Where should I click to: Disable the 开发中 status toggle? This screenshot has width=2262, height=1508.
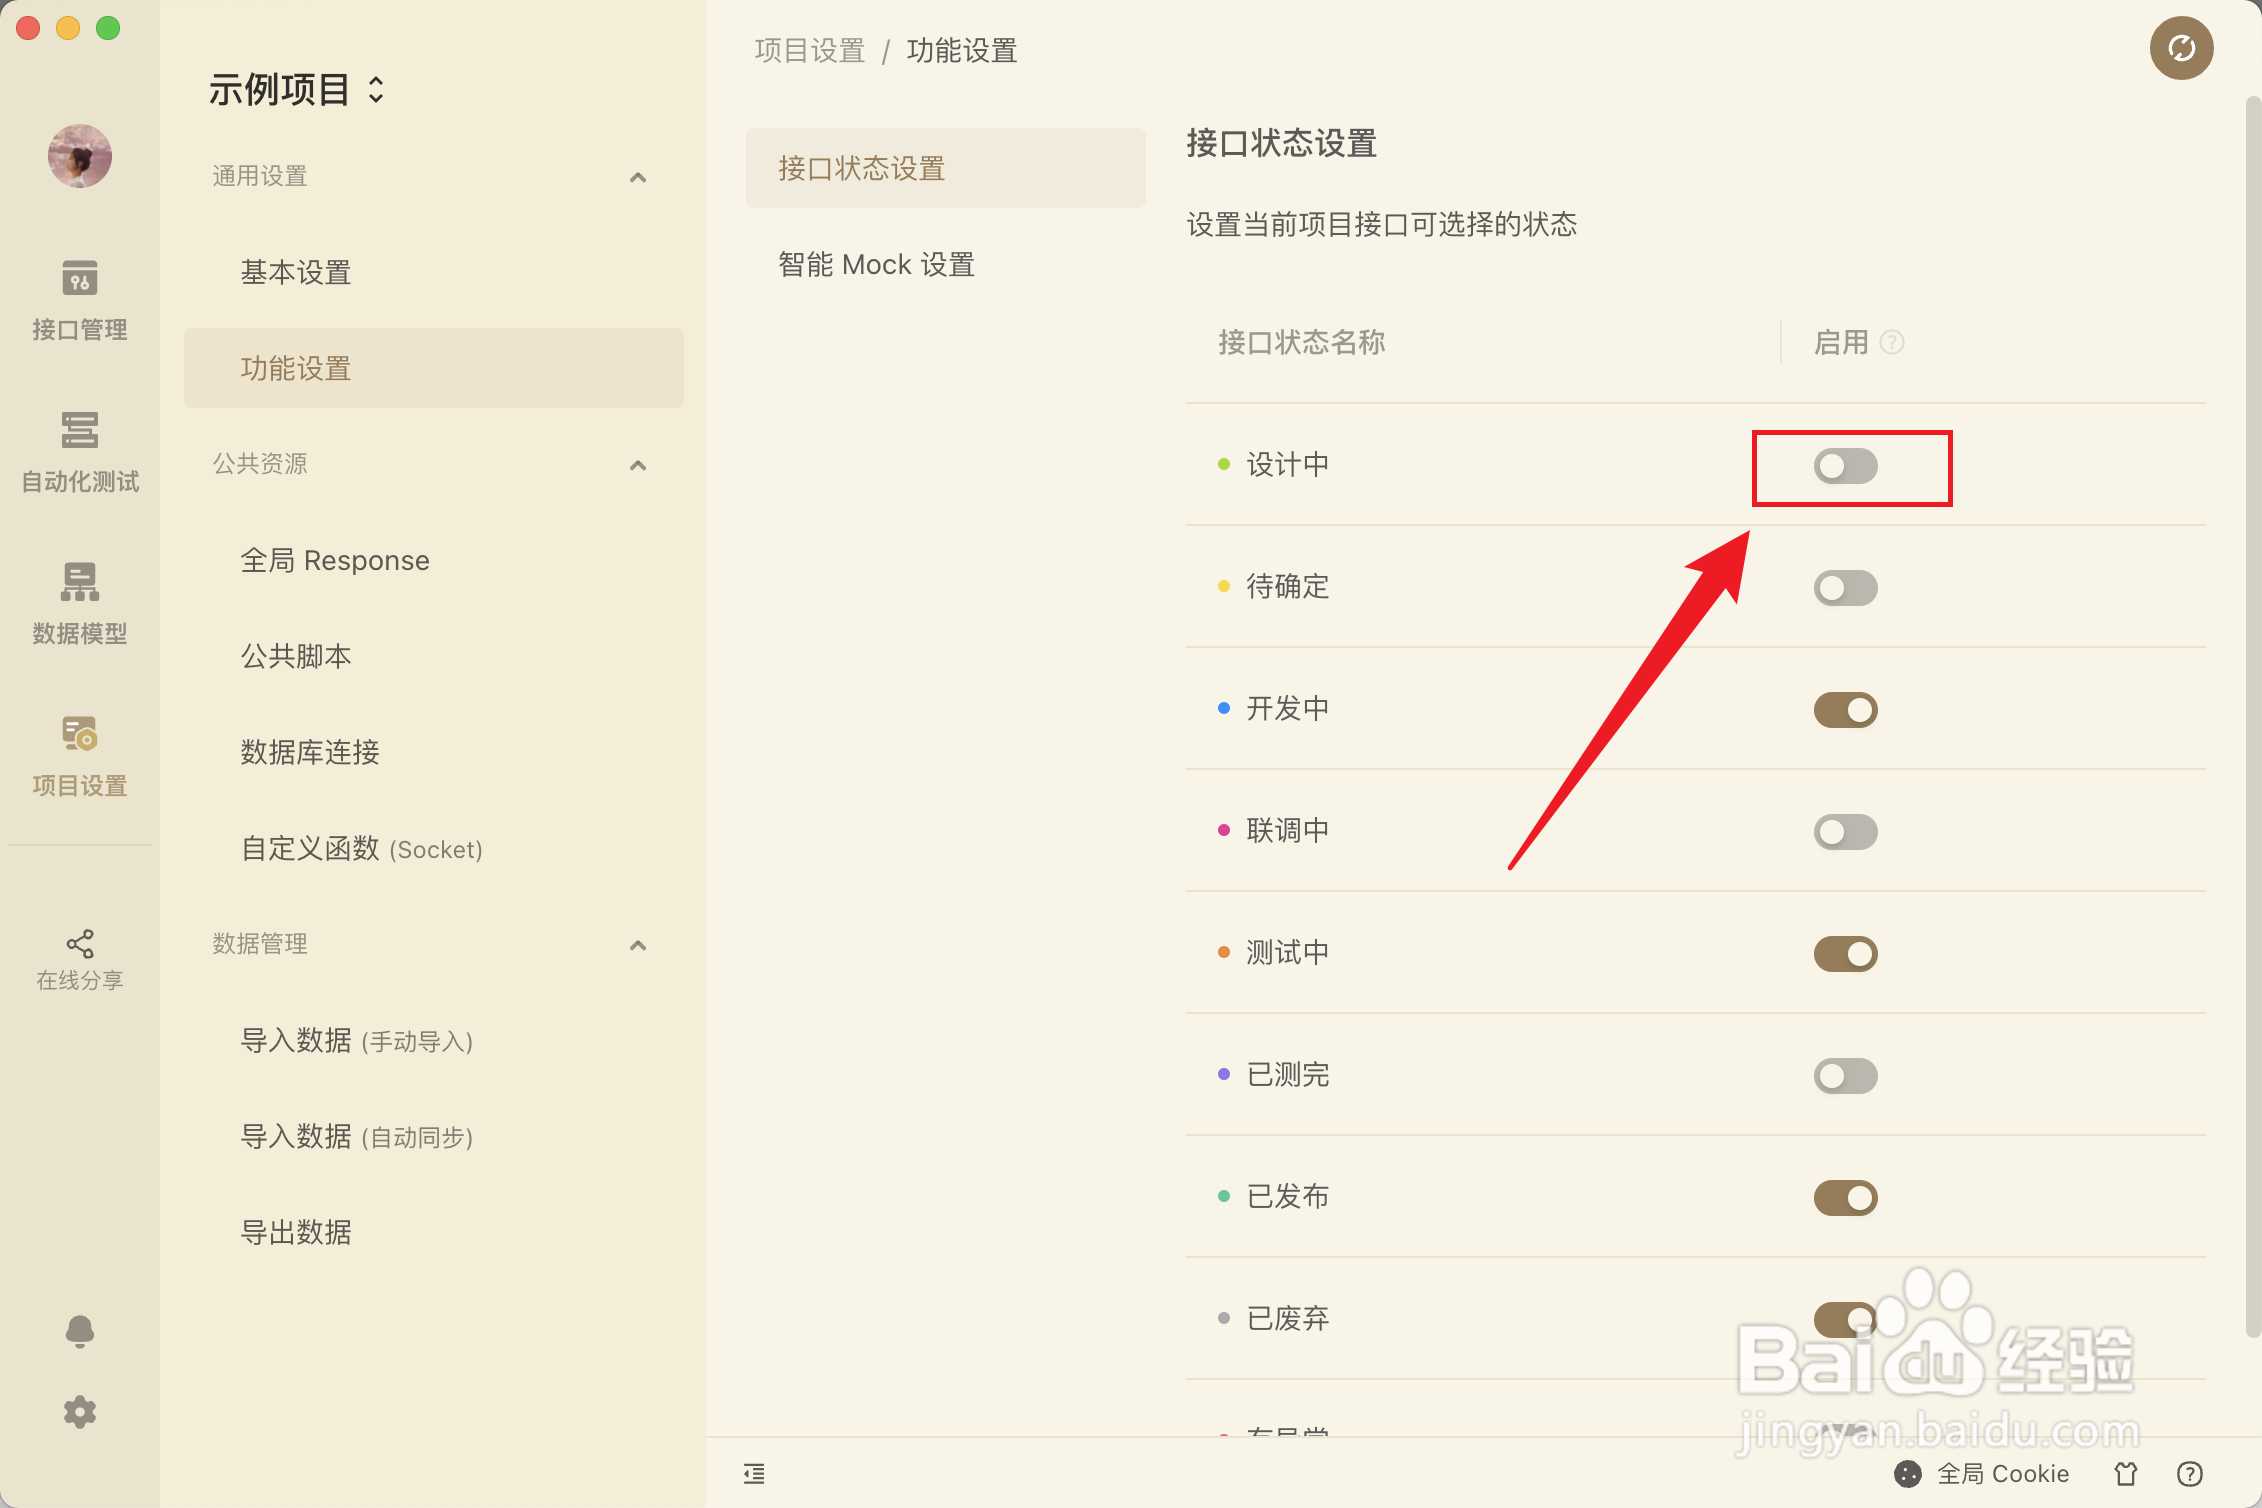[x=1845, y=710]
